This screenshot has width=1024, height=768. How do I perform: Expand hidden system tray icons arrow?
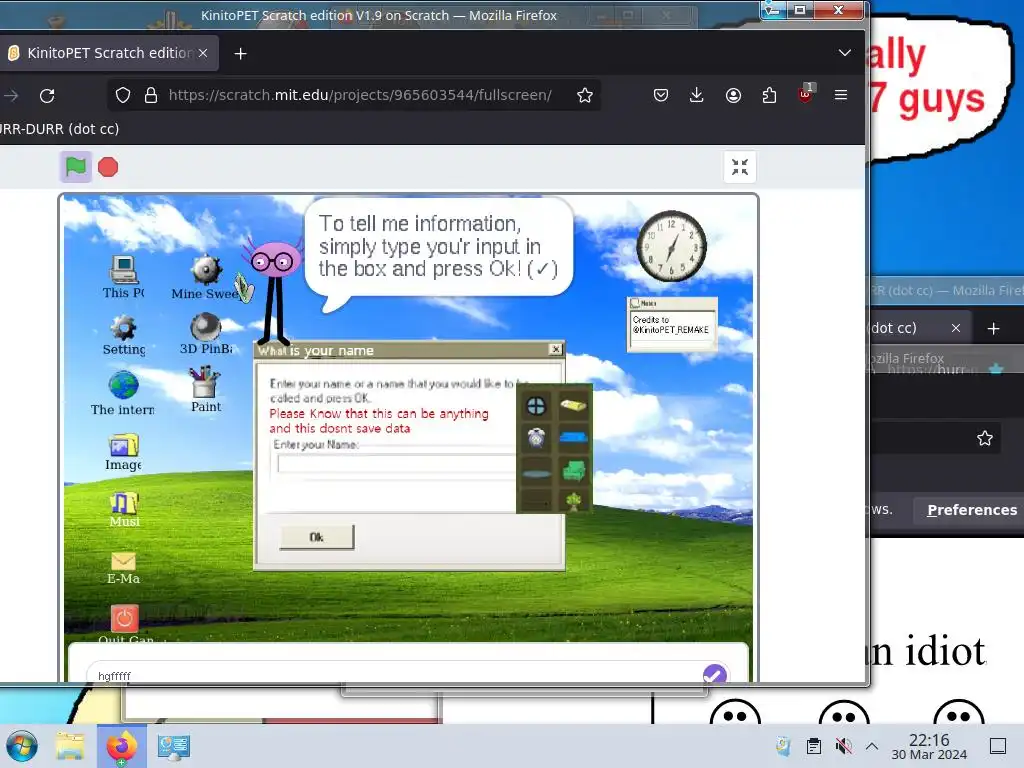[x=872, y=746]
